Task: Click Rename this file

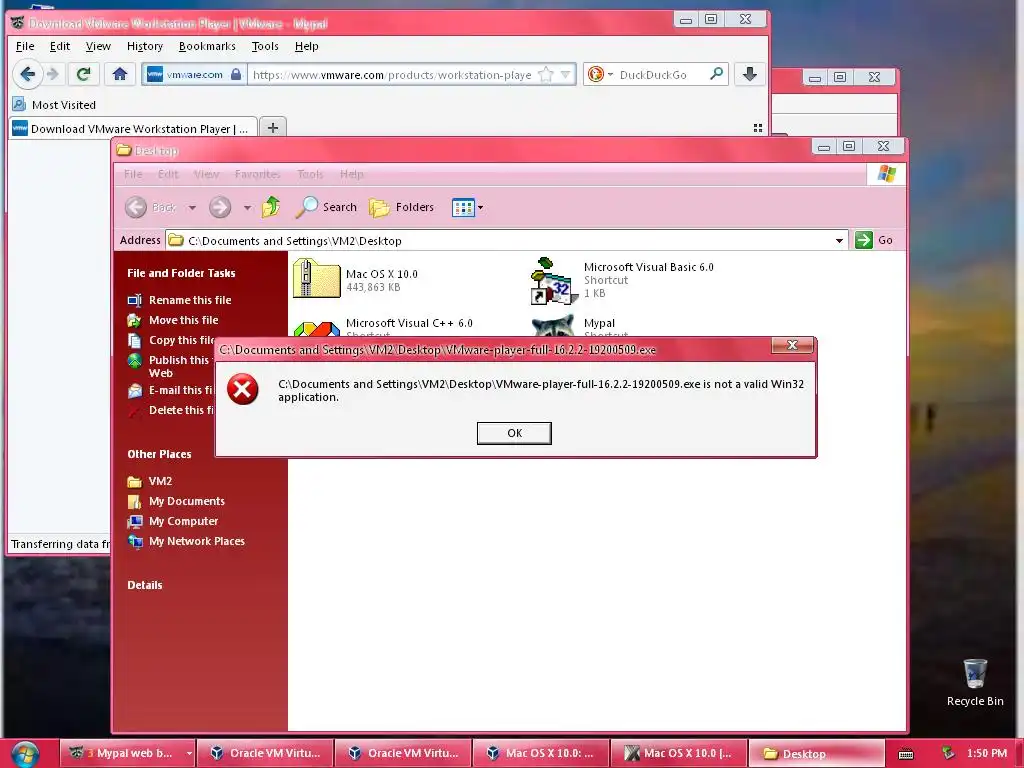Action: click(x=189, y=300)
